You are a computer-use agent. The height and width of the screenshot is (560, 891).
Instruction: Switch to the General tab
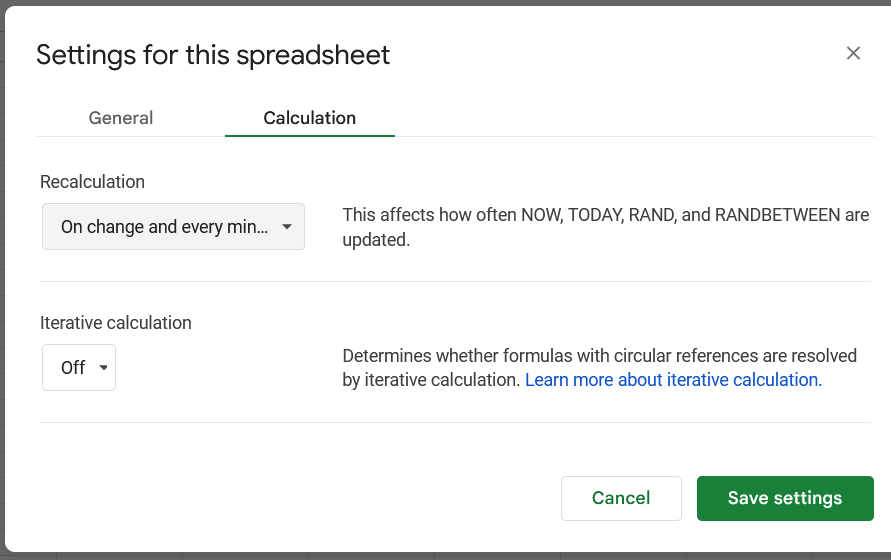pos(121,118)
